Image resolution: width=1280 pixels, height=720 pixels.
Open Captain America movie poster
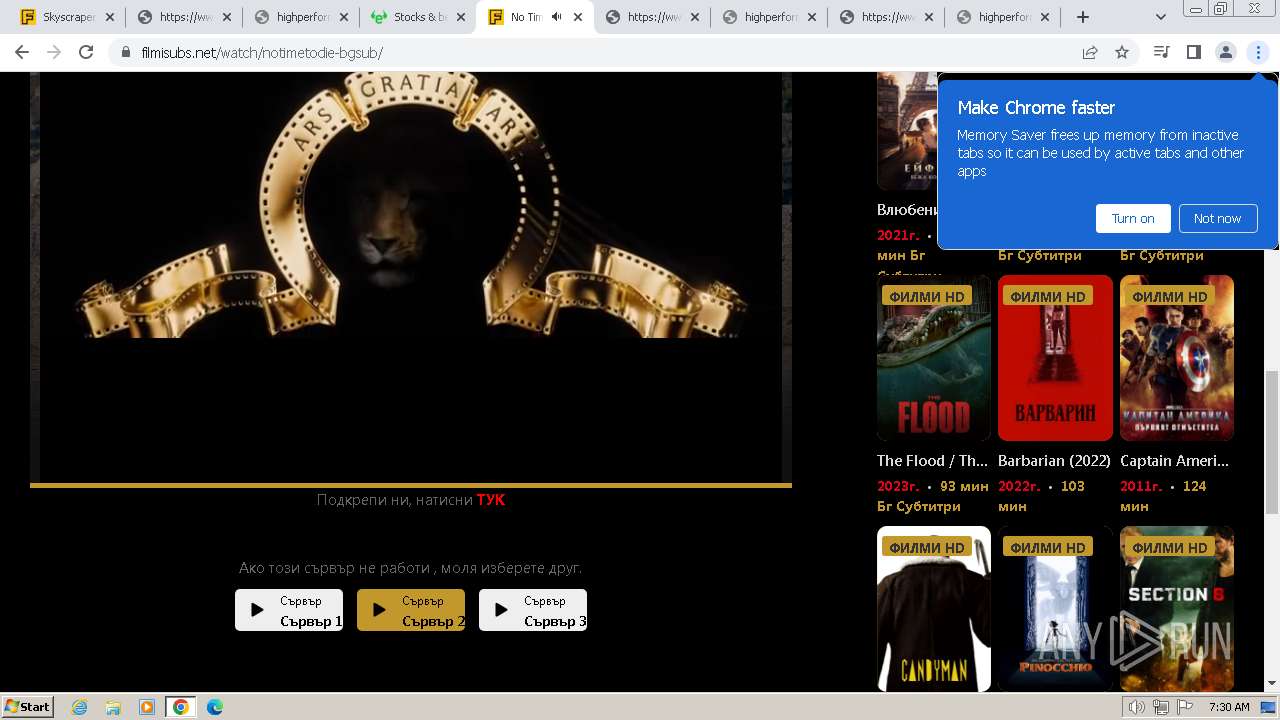pos(1177,358)
